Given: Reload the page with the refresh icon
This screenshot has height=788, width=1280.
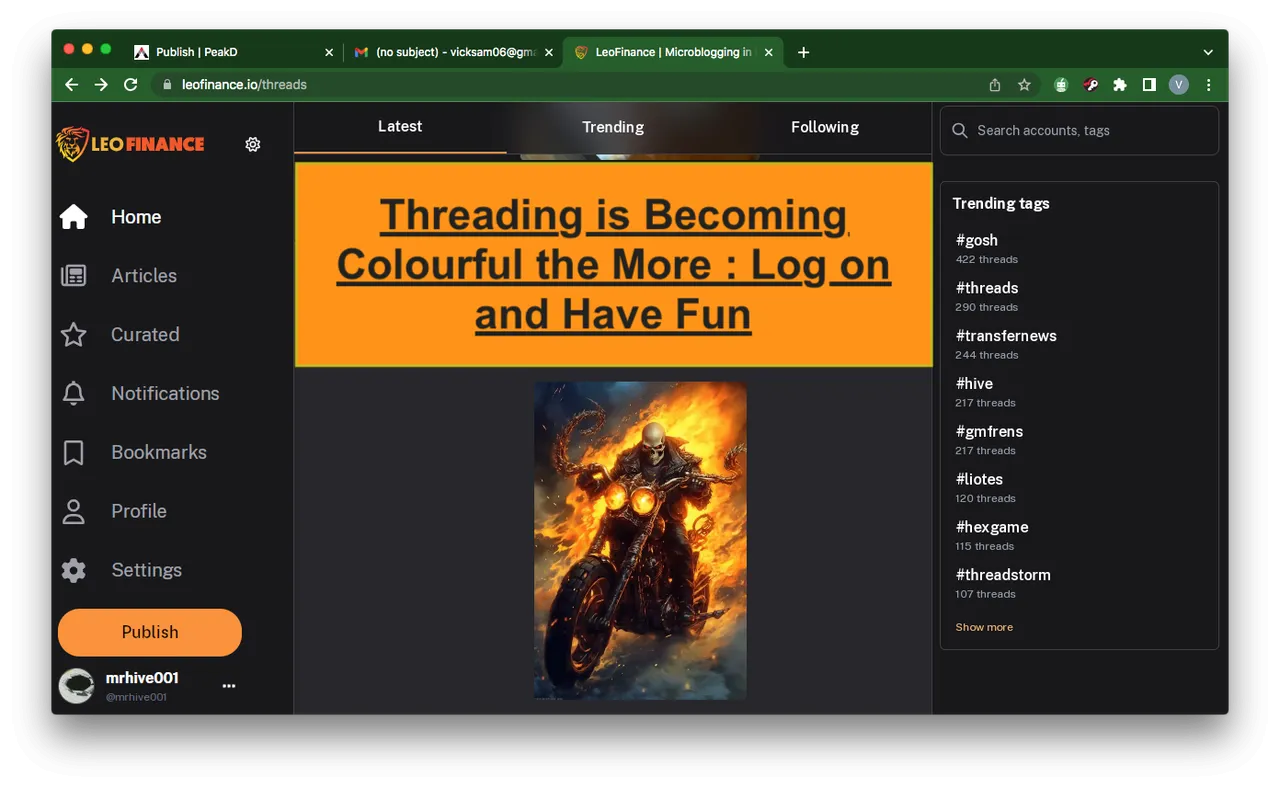Looking at the screenshot, I should pyautogui.click(x=130, y=85).
